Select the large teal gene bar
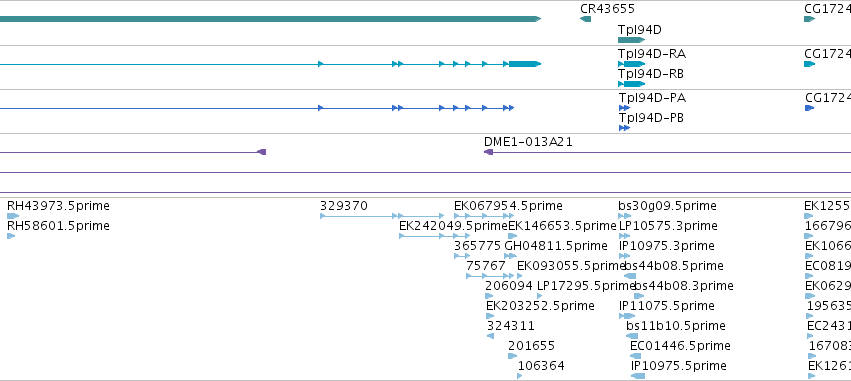The height and width of the screenshot is (381, 851). click(x=270, y=19)
